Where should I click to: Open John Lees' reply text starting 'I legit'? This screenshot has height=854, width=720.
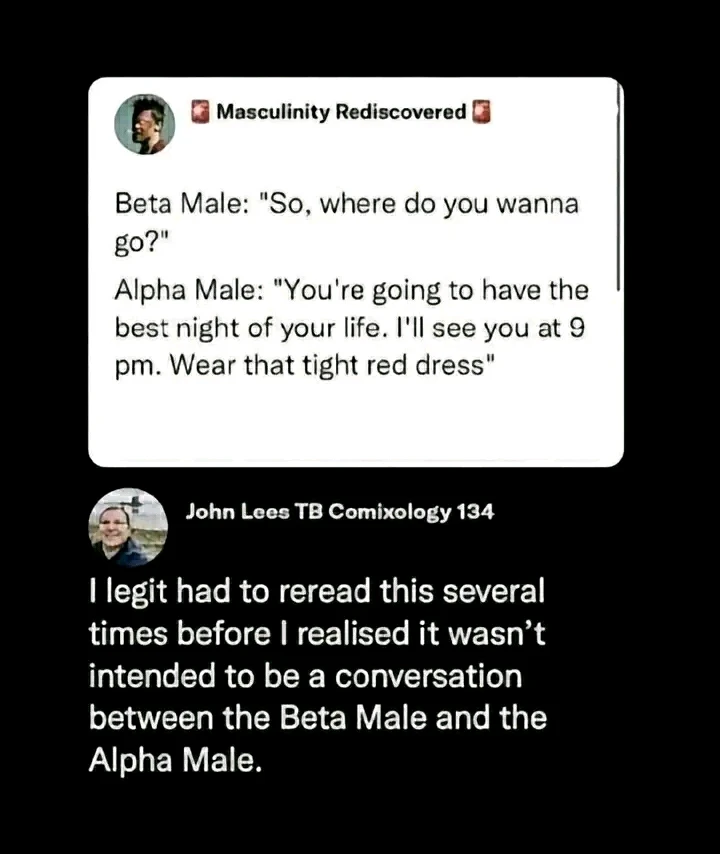pyautogui.click(x=318, y=675)
